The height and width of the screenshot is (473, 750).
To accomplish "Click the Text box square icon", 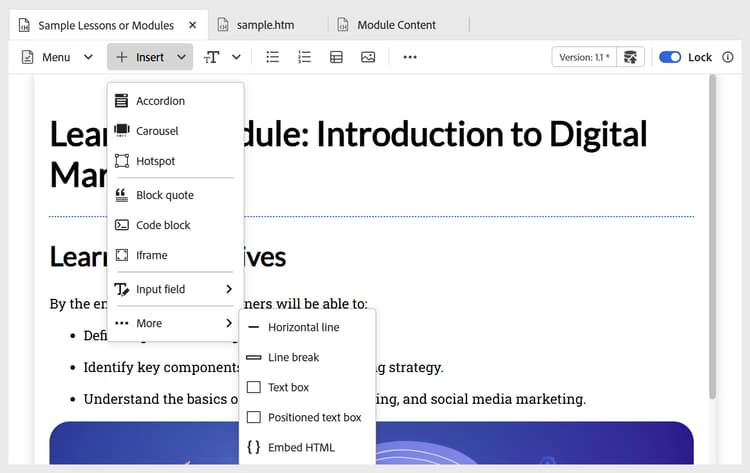I will 254,387.
